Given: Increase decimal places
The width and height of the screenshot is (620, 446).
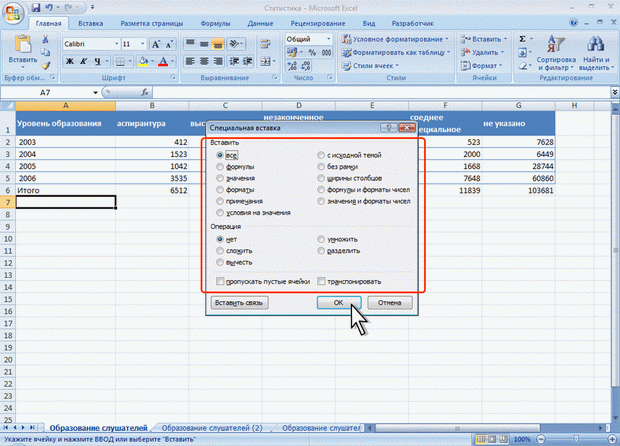Looking at the screenshot, I should tap(292, 66).
